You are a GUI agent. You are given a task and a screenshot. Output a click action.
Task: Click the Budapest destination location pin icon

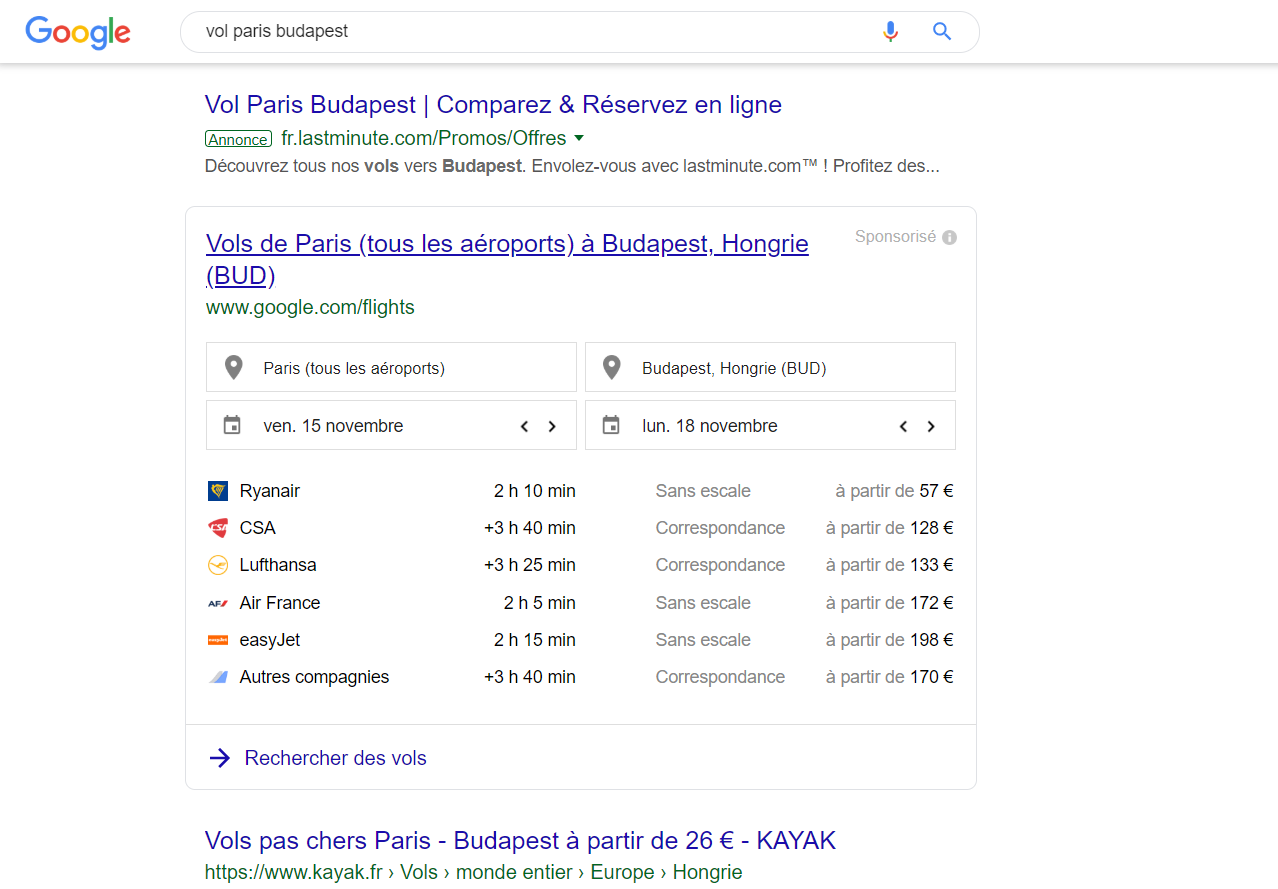click(612, 368)
